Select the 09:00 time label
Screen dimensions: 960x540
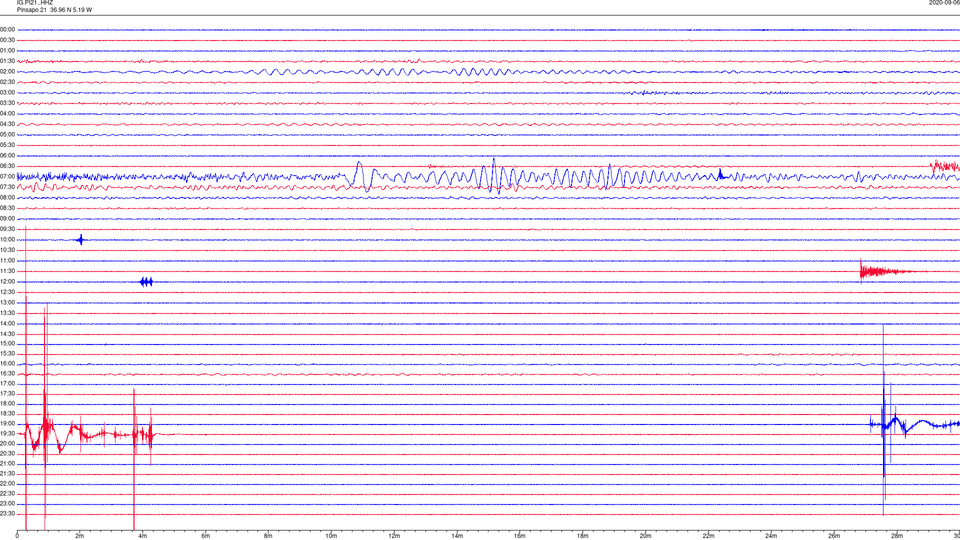tap(7, 218)
